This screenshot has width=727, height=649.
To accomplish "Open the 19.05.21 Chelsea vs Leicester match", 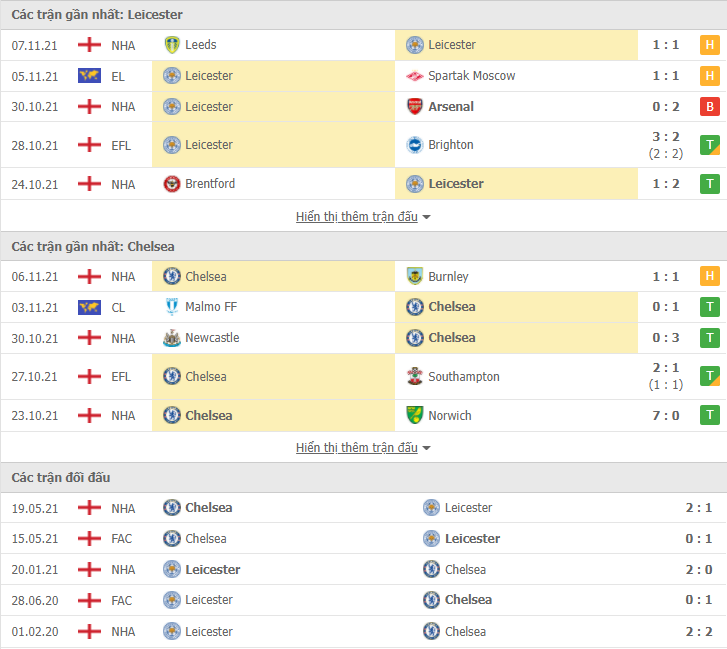I will coord(364,508).
